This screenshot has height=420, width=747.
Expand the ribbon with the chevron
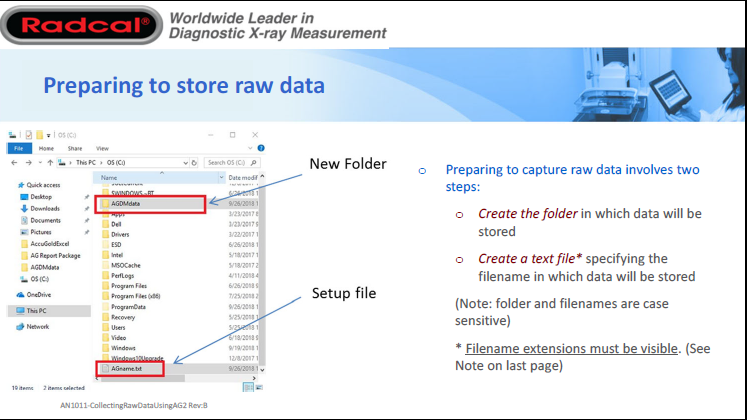coord(250,148)
